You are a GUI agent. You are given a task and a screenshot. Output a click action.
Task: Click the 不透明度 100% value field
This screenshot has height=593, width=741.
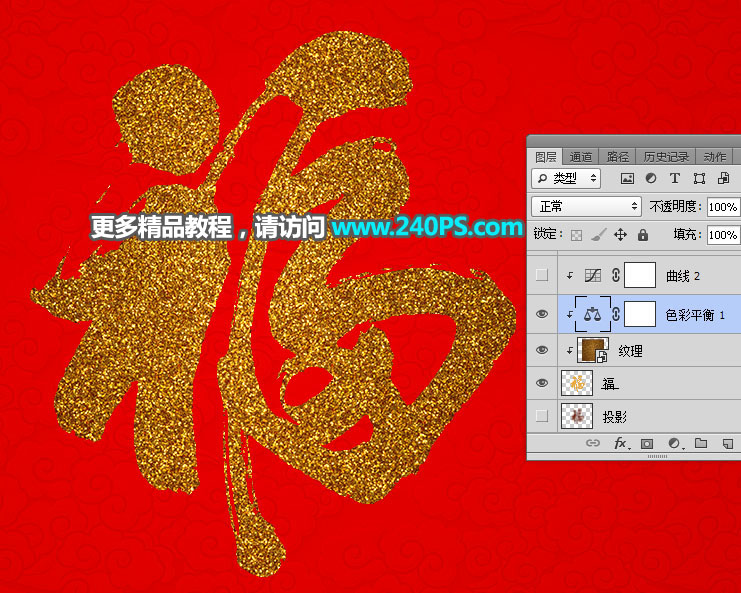(x=723, y=207)
